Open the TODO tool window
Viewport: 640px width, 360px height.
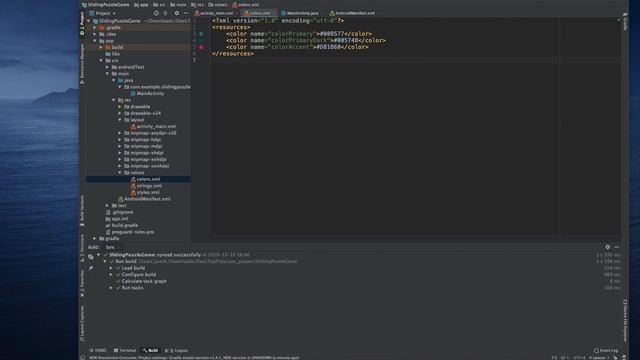click(x=98, y=350)
